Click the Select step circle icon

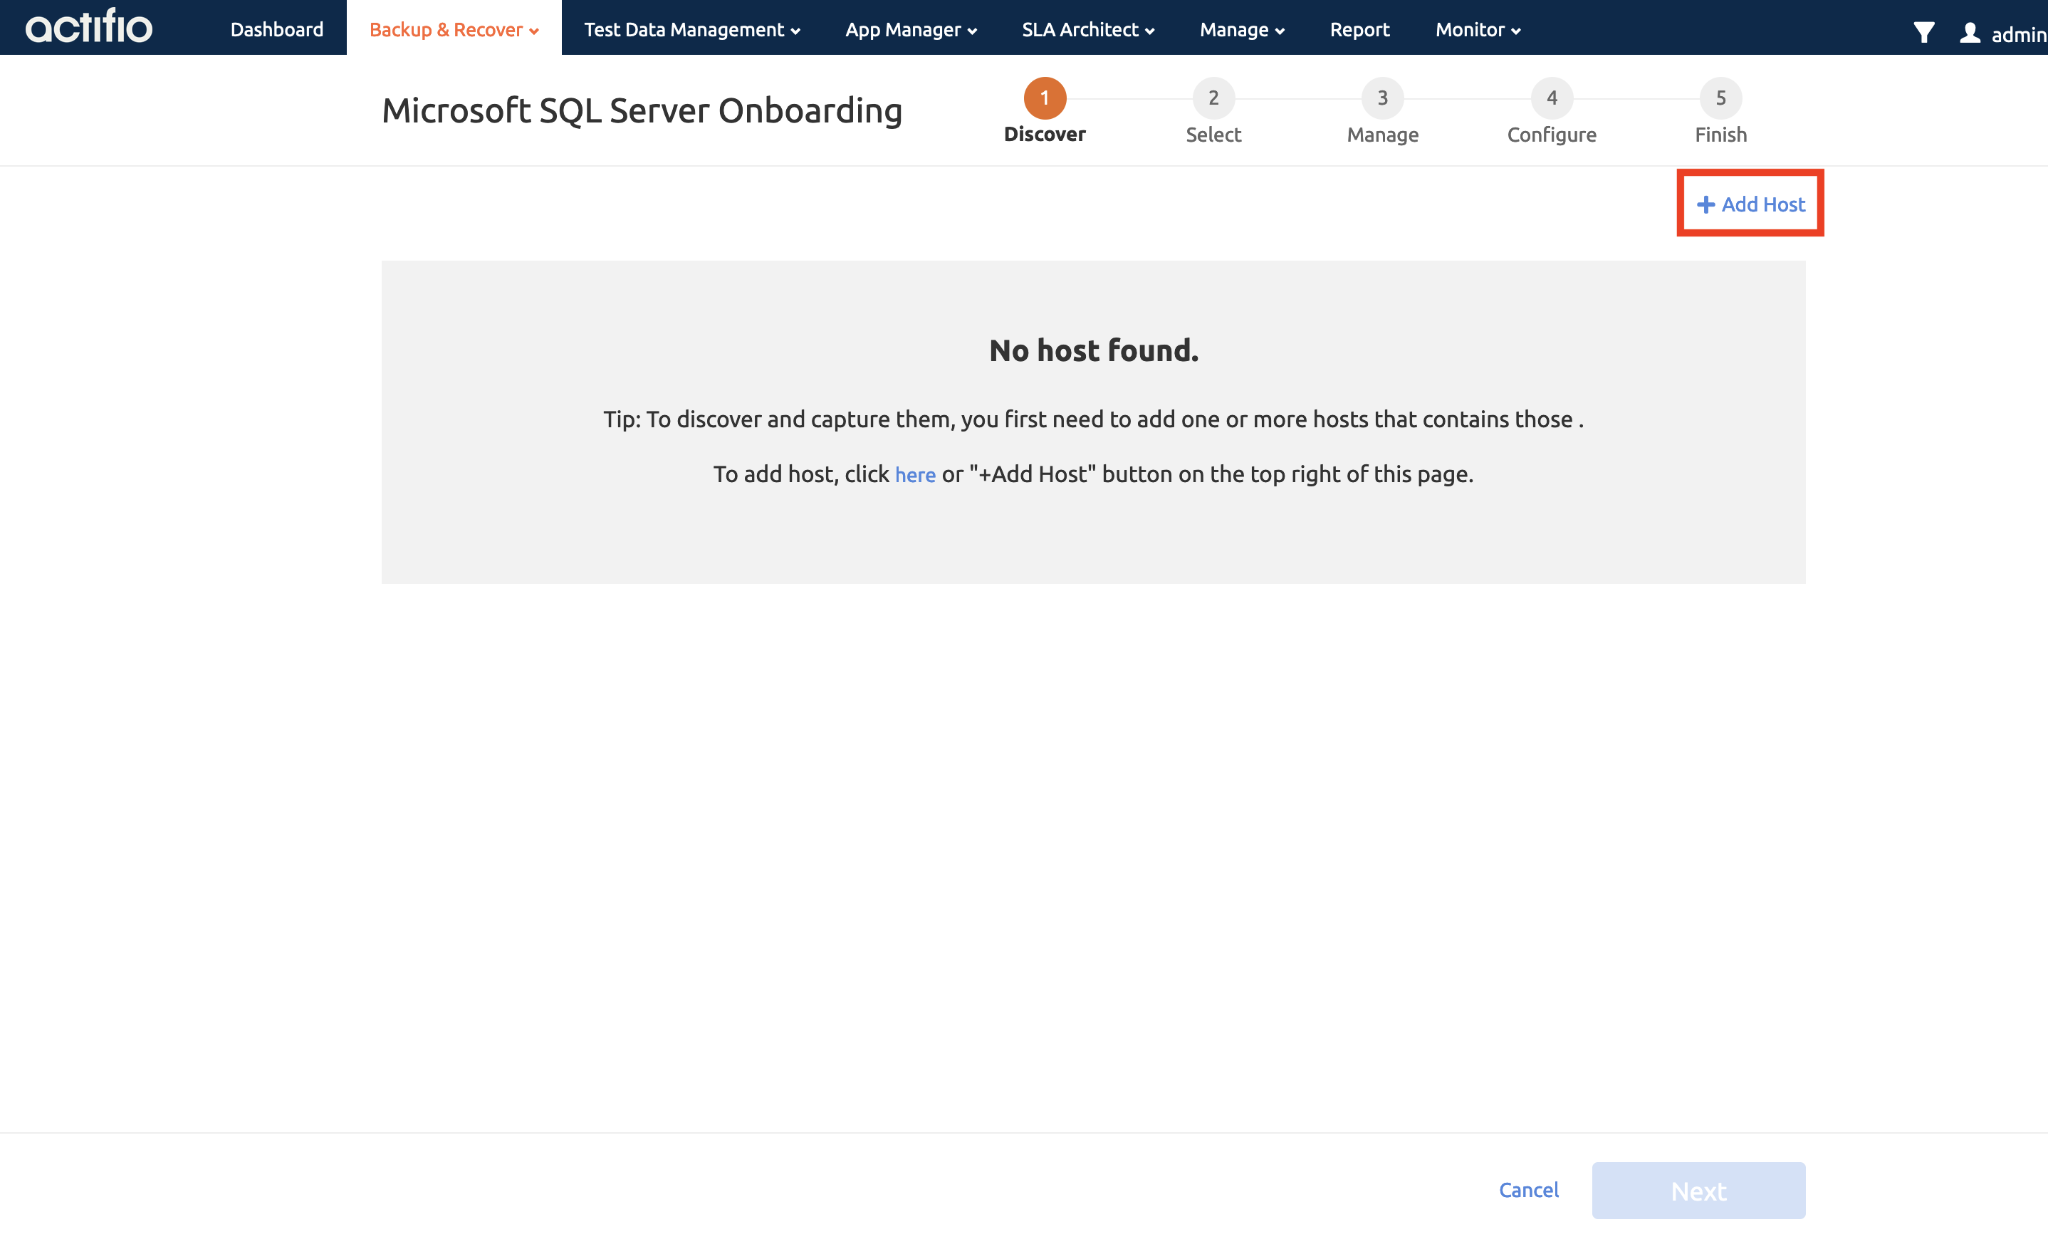tap(1213, 97)
